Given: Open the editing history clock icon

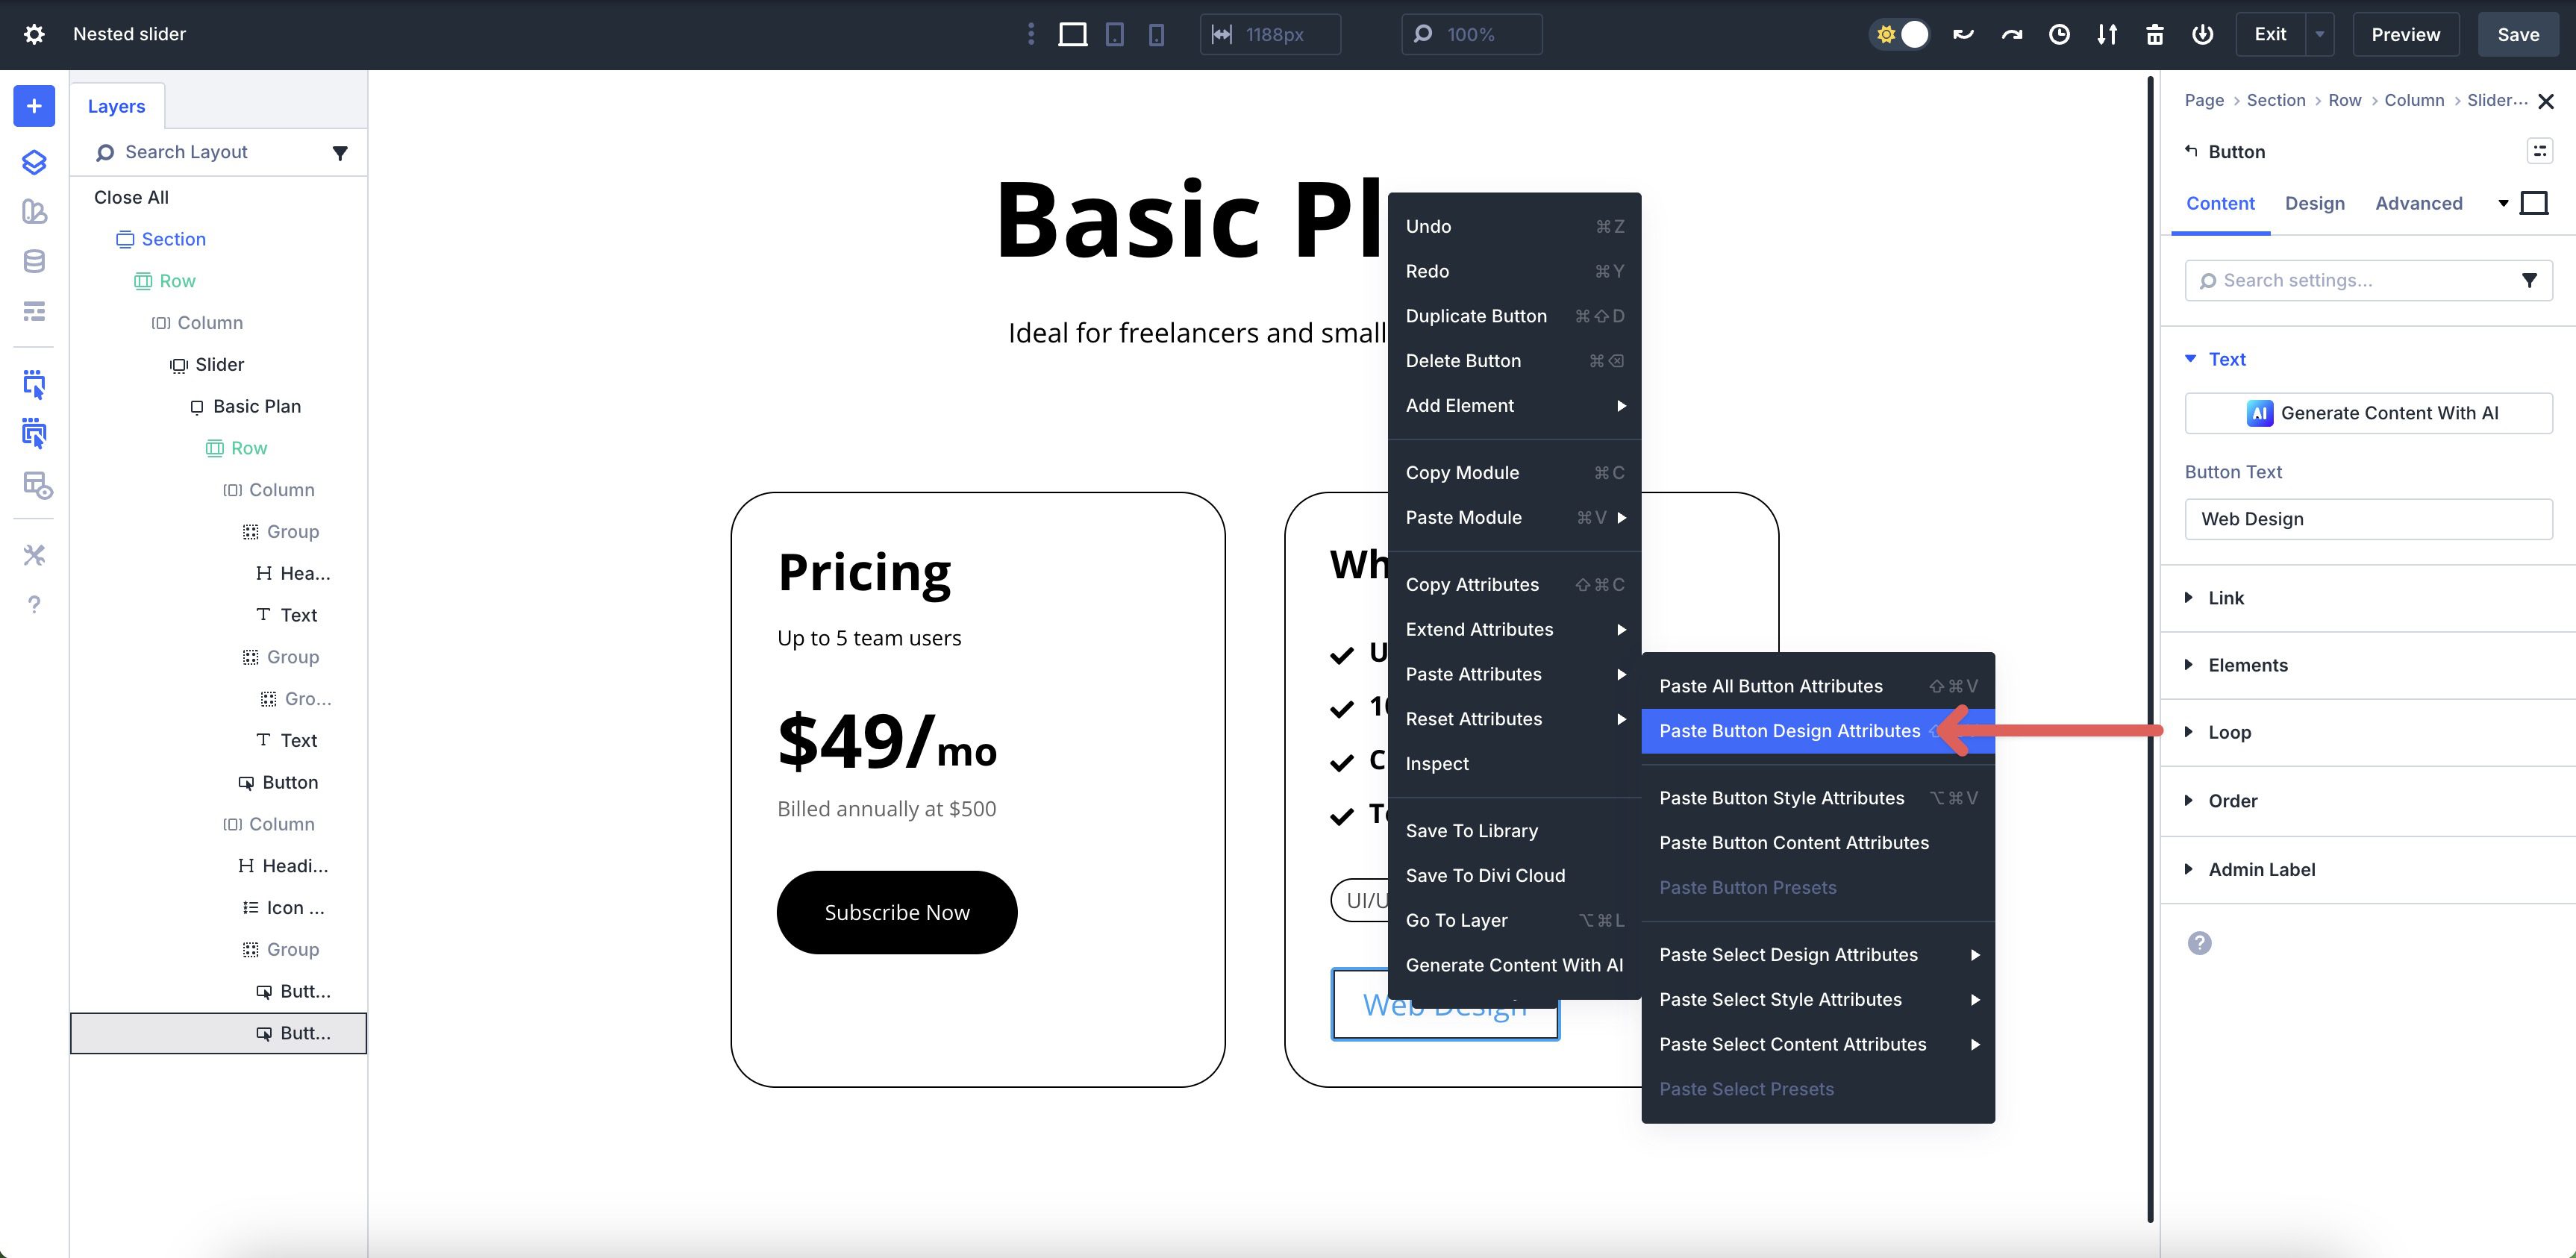Looking at the screenshot, I should pyautogui.click(x=2059, y=34).
